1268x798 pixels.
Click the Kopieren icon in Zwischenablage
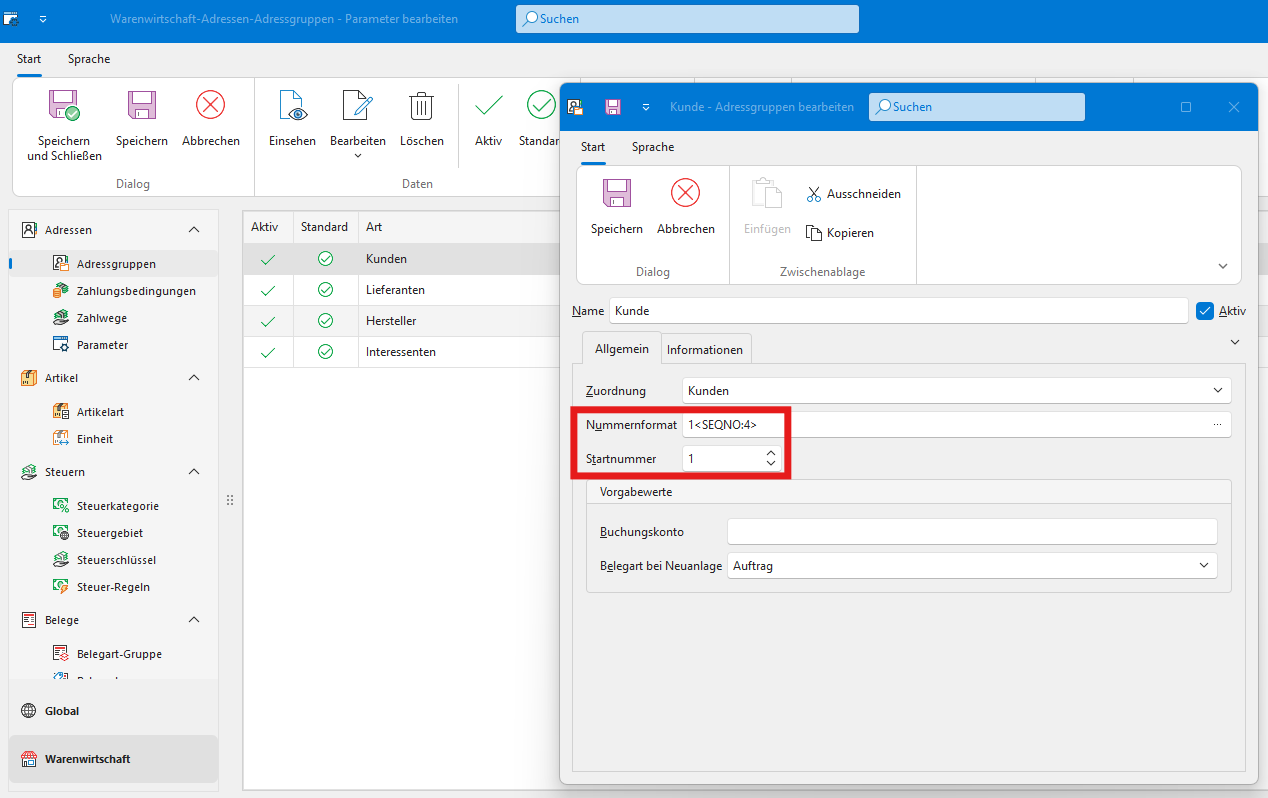(814, 233)
